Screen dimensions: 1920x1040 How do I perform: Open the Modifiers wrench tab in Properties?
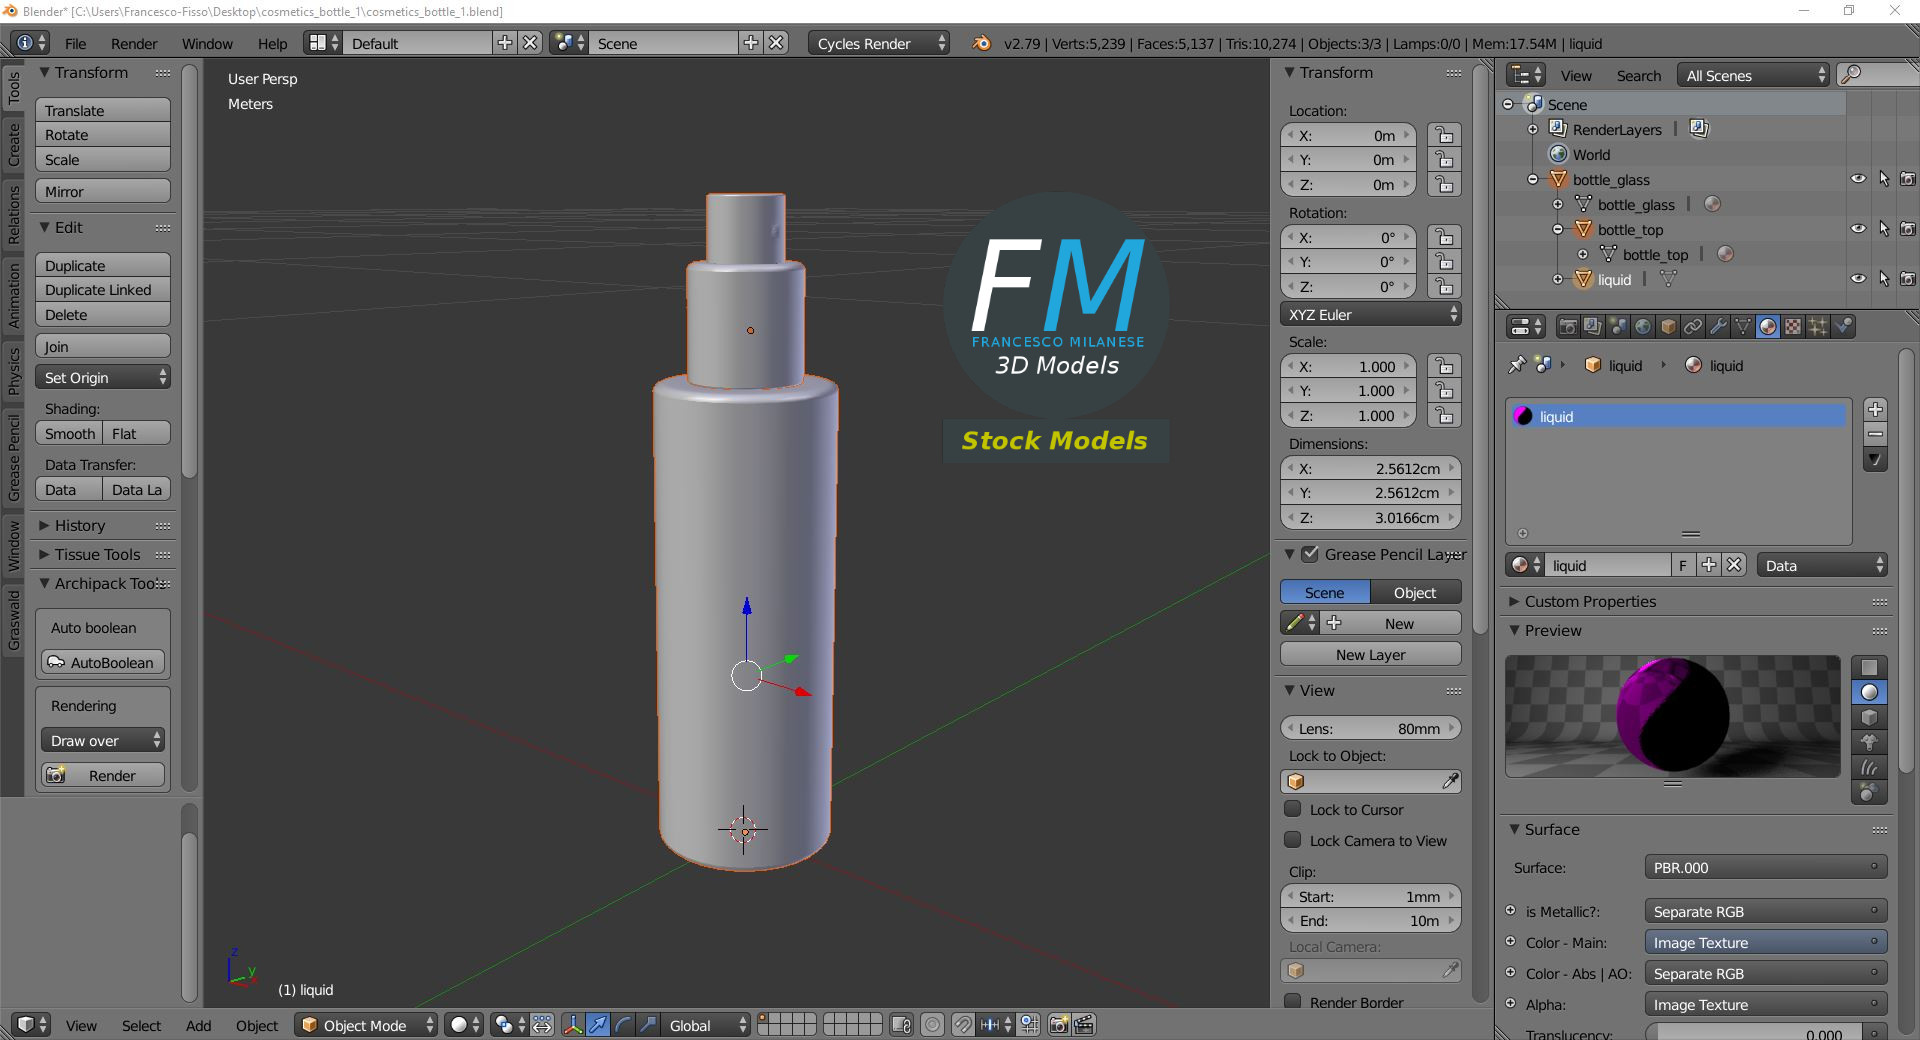[x=1718, y=327]
